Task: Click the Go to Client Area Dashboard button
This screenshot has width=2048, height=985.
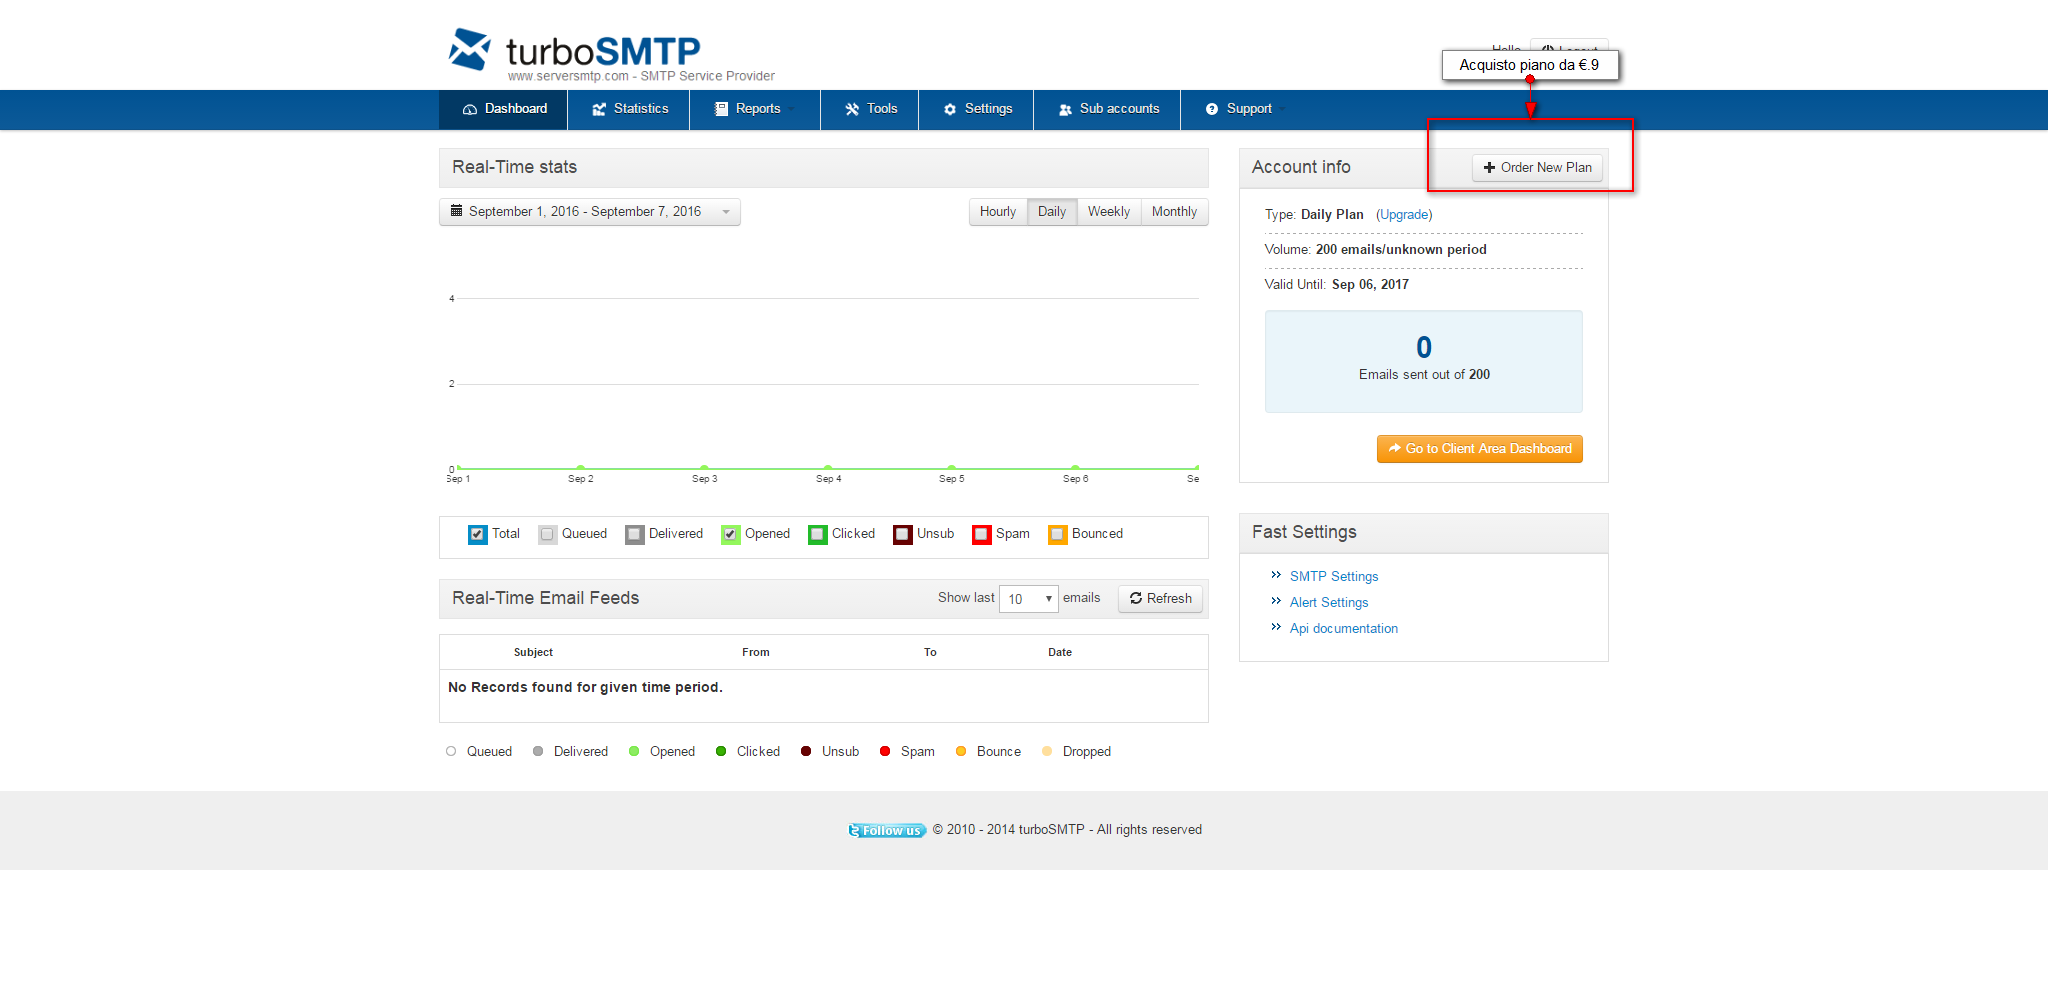Action: 1479,449
